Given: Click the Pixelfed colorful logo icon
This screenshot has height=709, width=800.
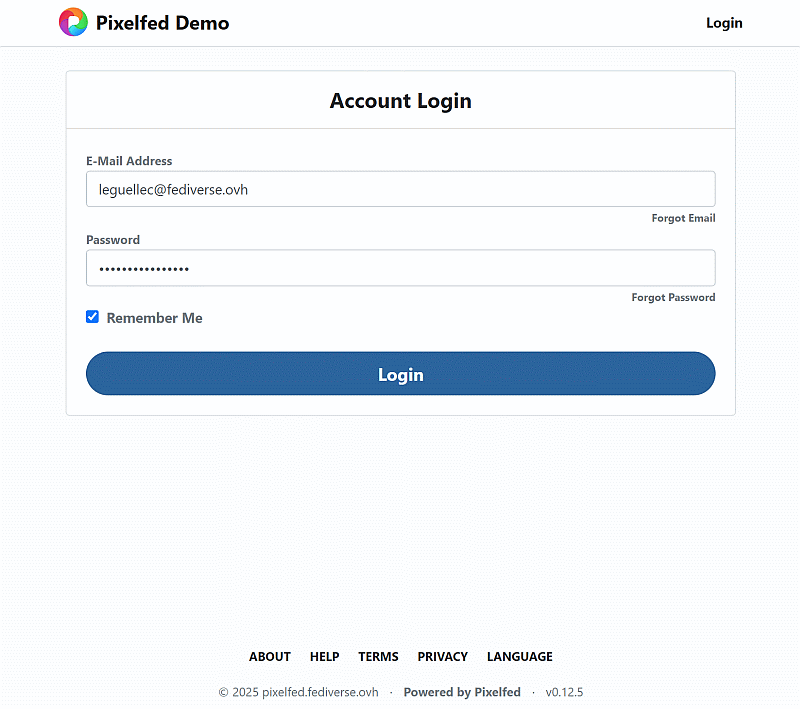Looking at the screenshot, I should (x=73, y=22).
